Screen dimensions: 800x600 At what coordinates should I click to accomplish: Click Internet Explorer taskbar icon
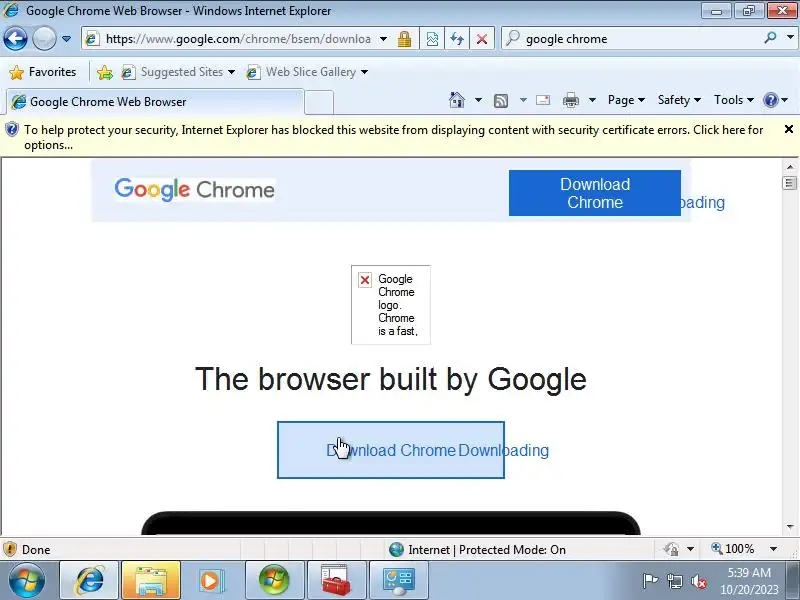pos(89,580)
